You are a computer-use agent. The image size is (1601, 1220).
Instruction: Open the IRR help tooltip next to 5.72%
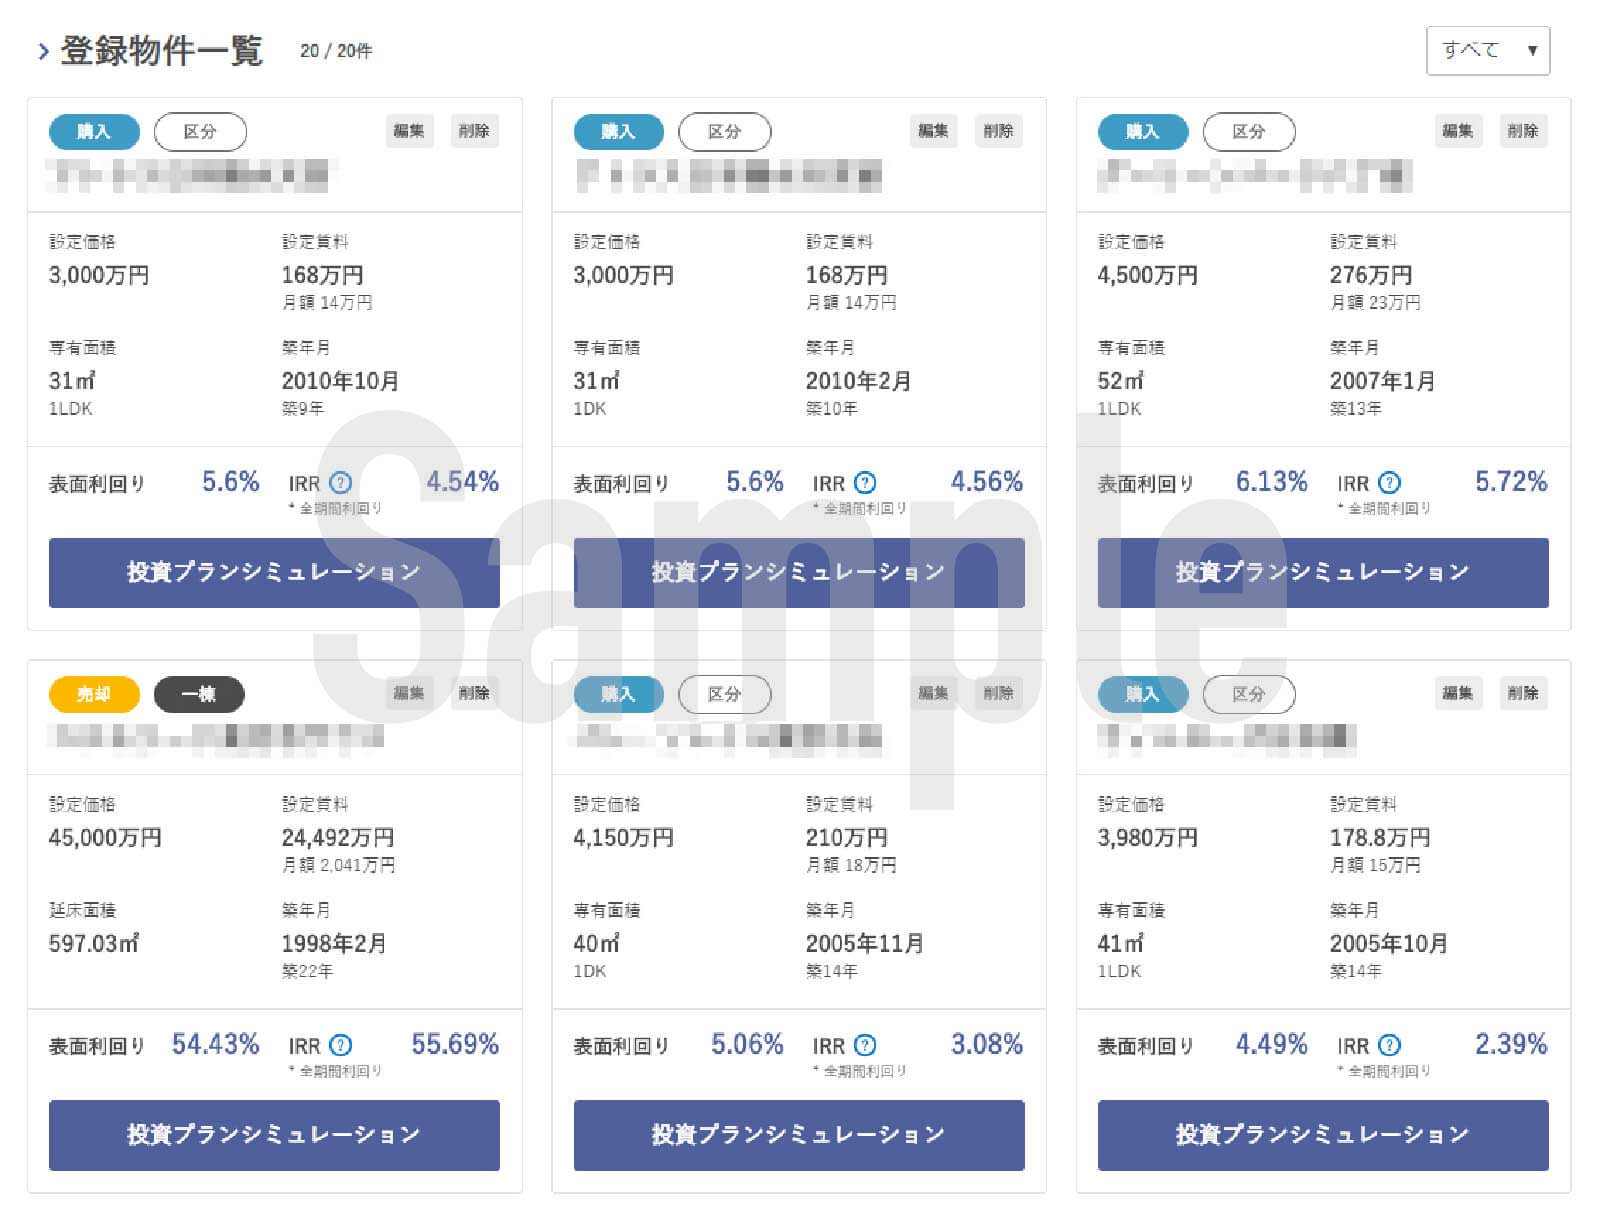(1389, 483)
